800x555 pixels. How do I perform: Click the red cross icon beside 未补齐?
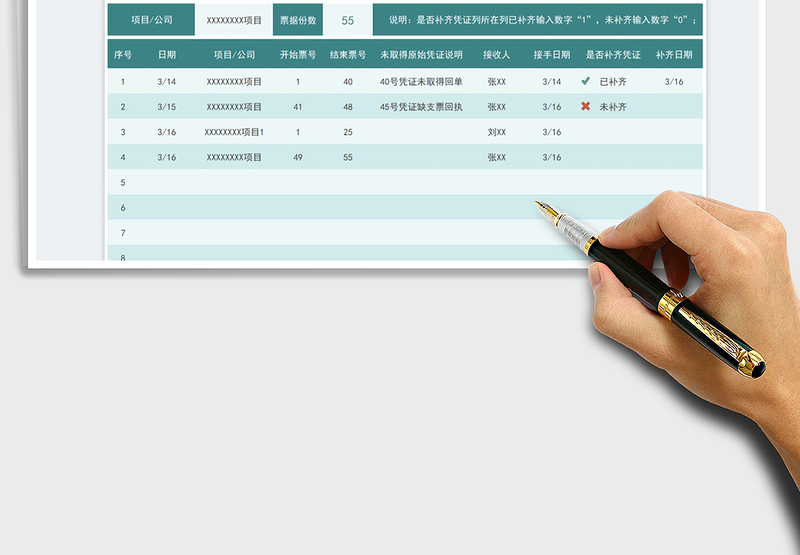pyautogui.click(x=585, y=106)
